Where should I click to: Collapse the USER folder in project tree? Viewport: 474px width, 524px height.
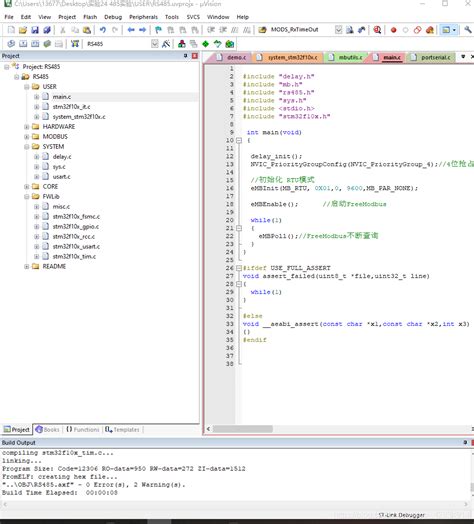[x=26, y=87]
